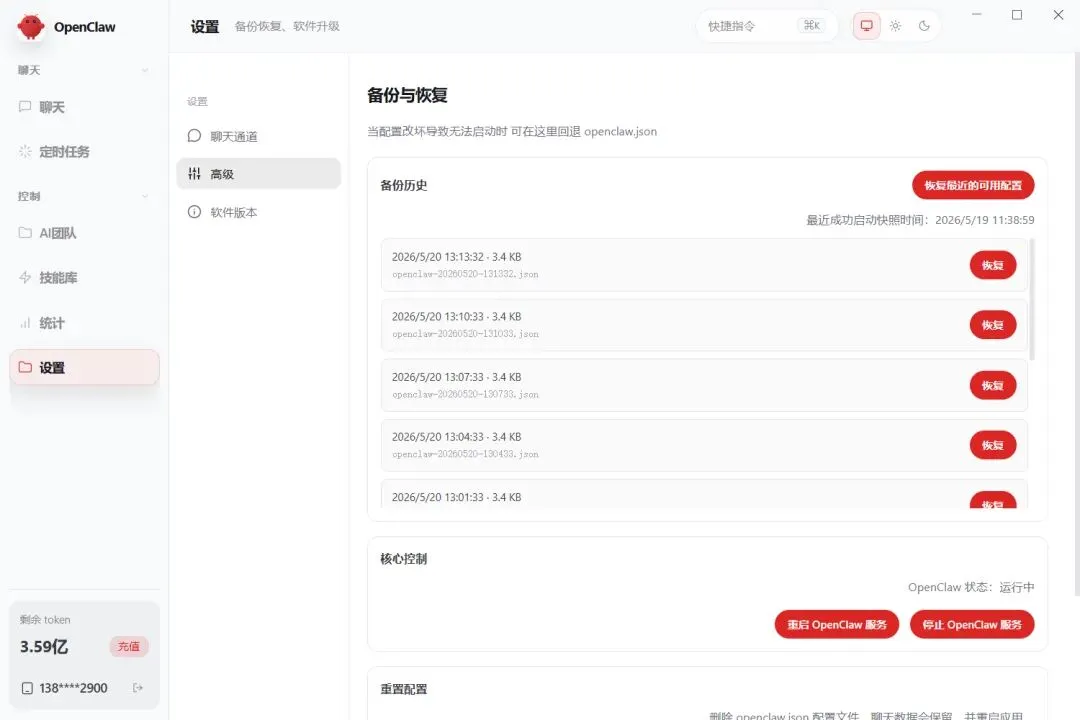Click the page main scrollbar at right edge
This screenshot has width=1080, height=720.
1076,324
